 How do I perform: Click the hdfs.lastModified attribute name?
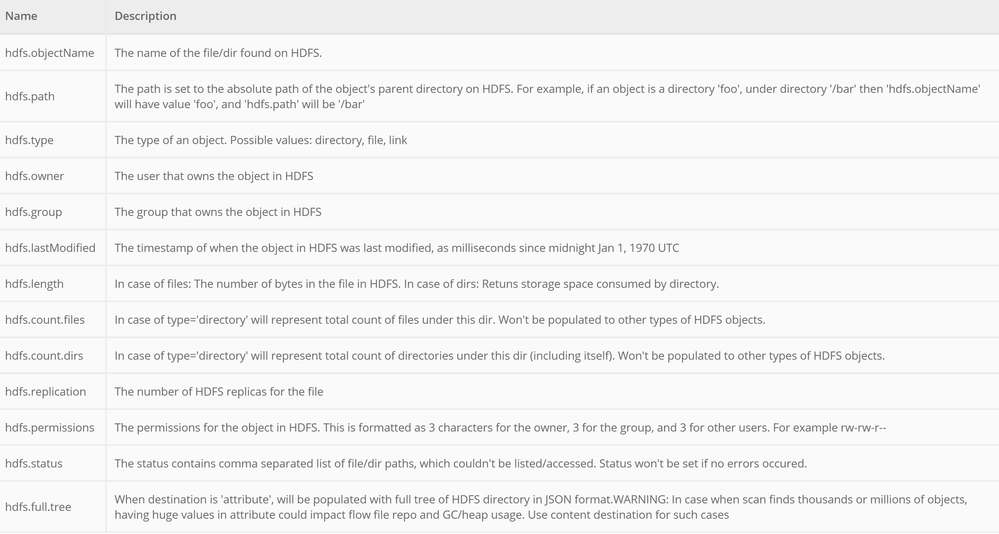coord(50,248)
